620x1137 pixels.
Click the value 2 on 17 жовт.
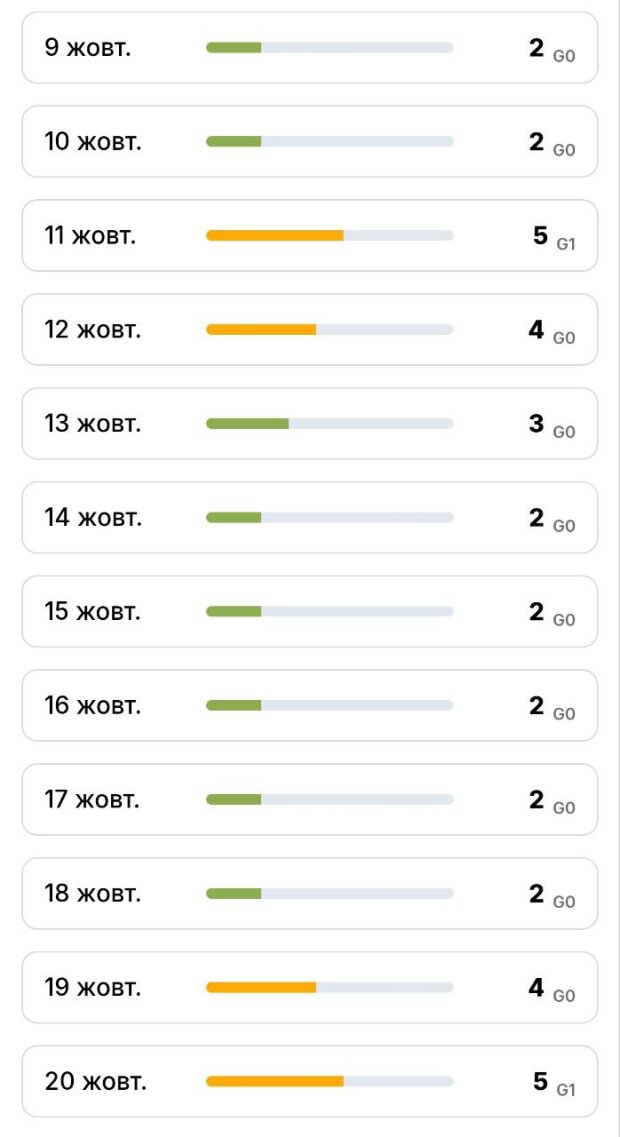coord(537,799)
